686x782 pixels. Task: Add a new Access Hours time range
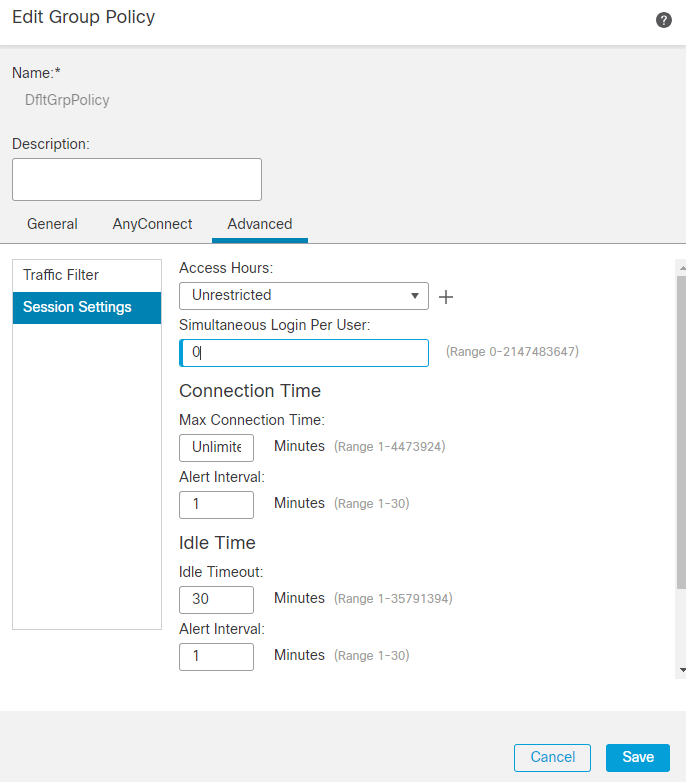click(x=447, y=297)
